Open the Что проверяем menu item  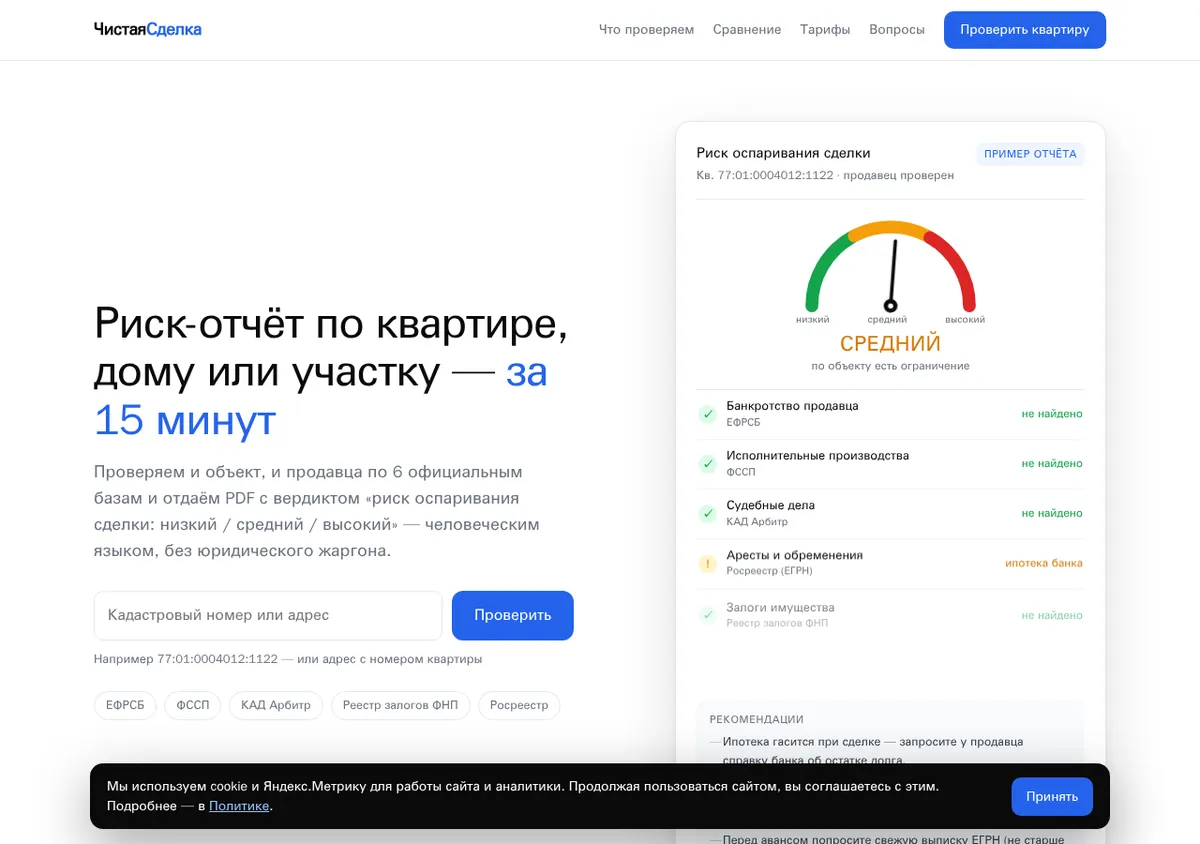coord(646,30)
